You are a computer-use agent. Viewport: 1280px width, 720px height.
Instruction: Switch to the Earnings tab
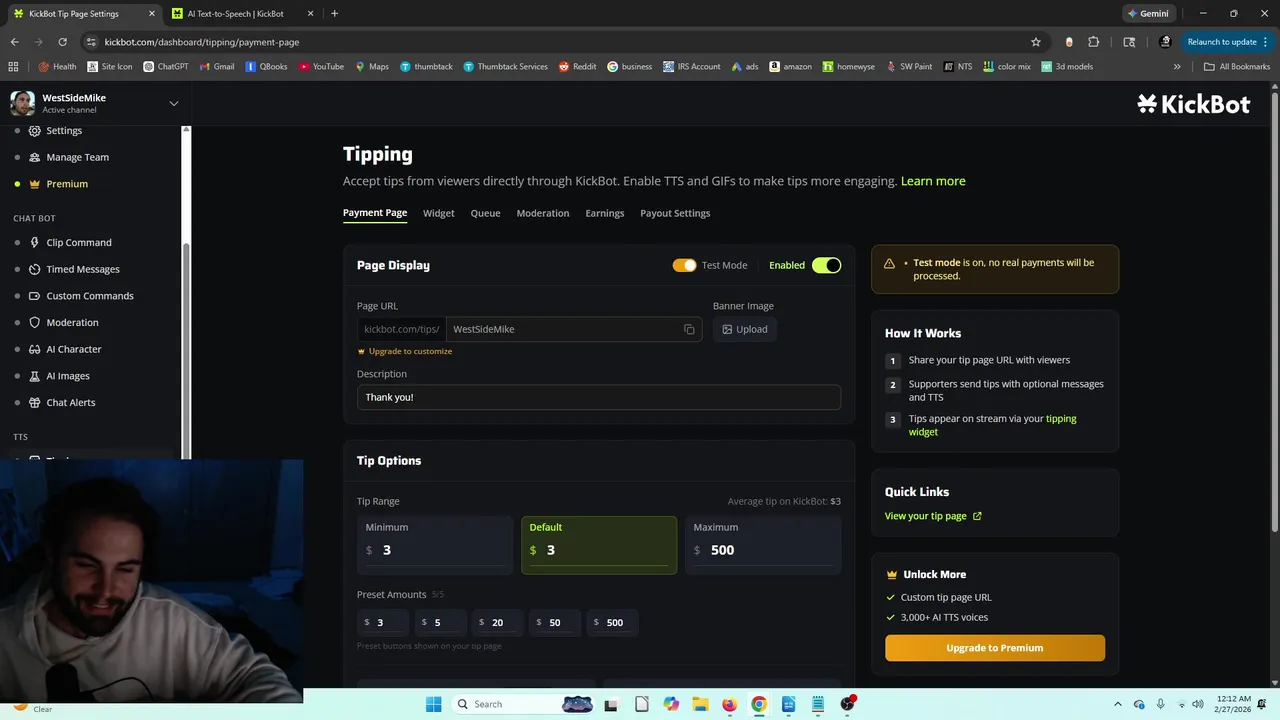pyautogui.click(x=605, y=213)
